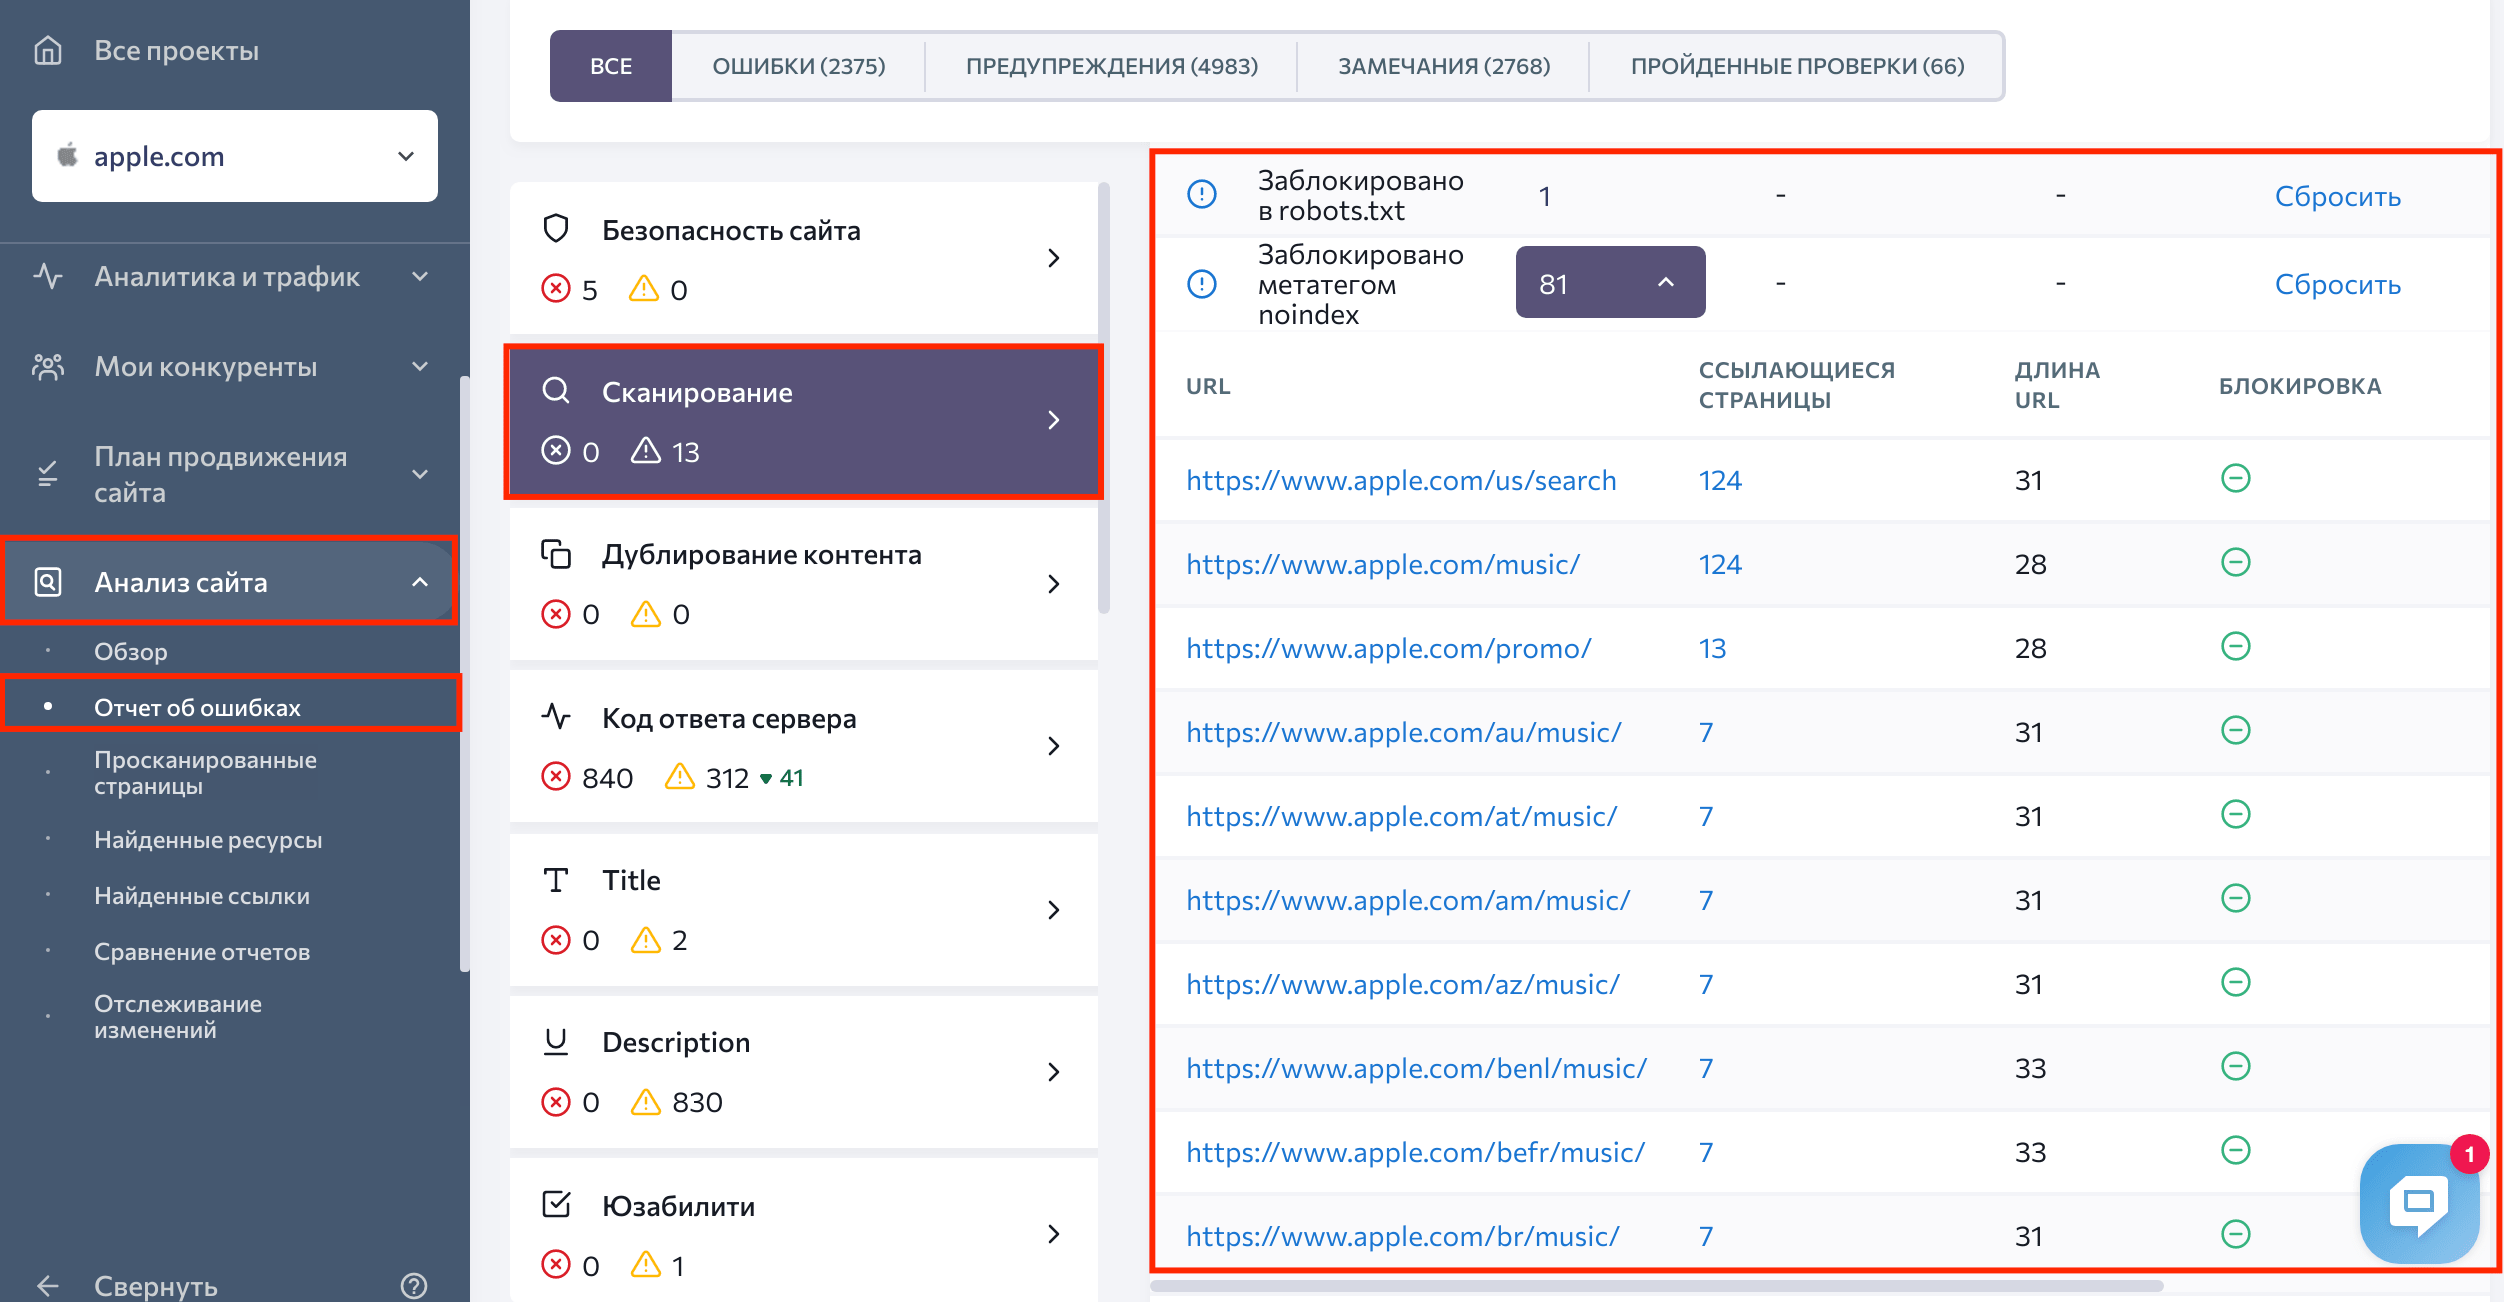
Task: Click the categories list vertical scrollbar
Action: (x=1103, y=398)
